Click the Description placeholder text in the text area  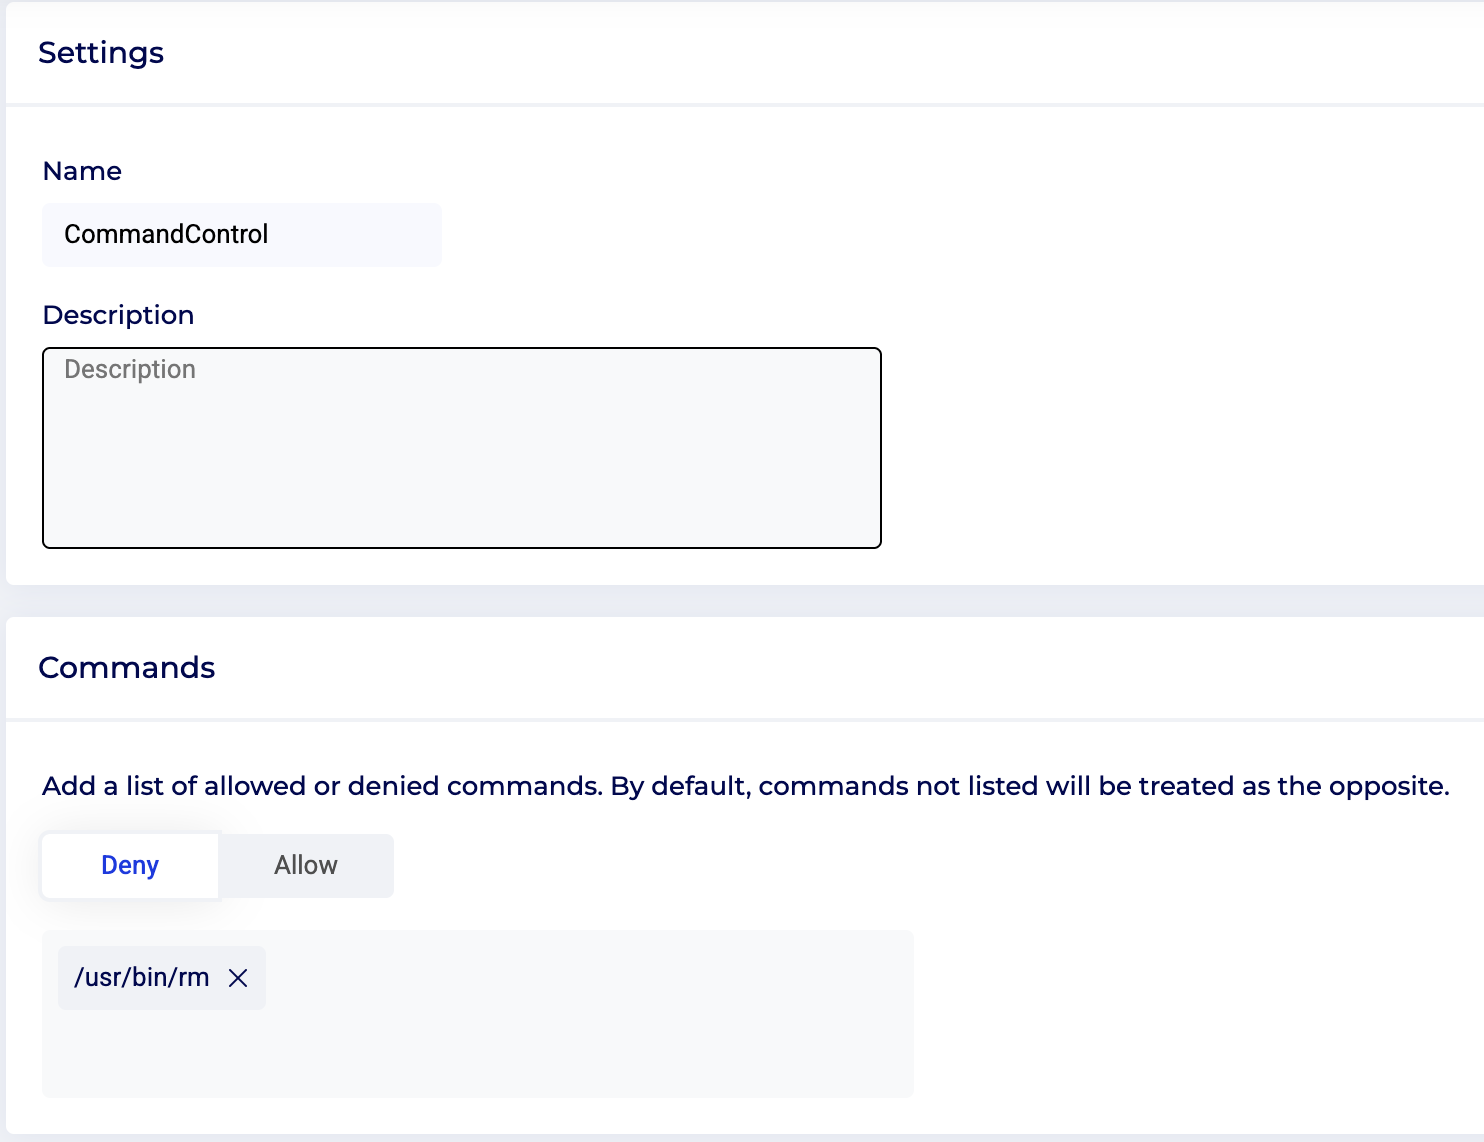tap(130, 370)
